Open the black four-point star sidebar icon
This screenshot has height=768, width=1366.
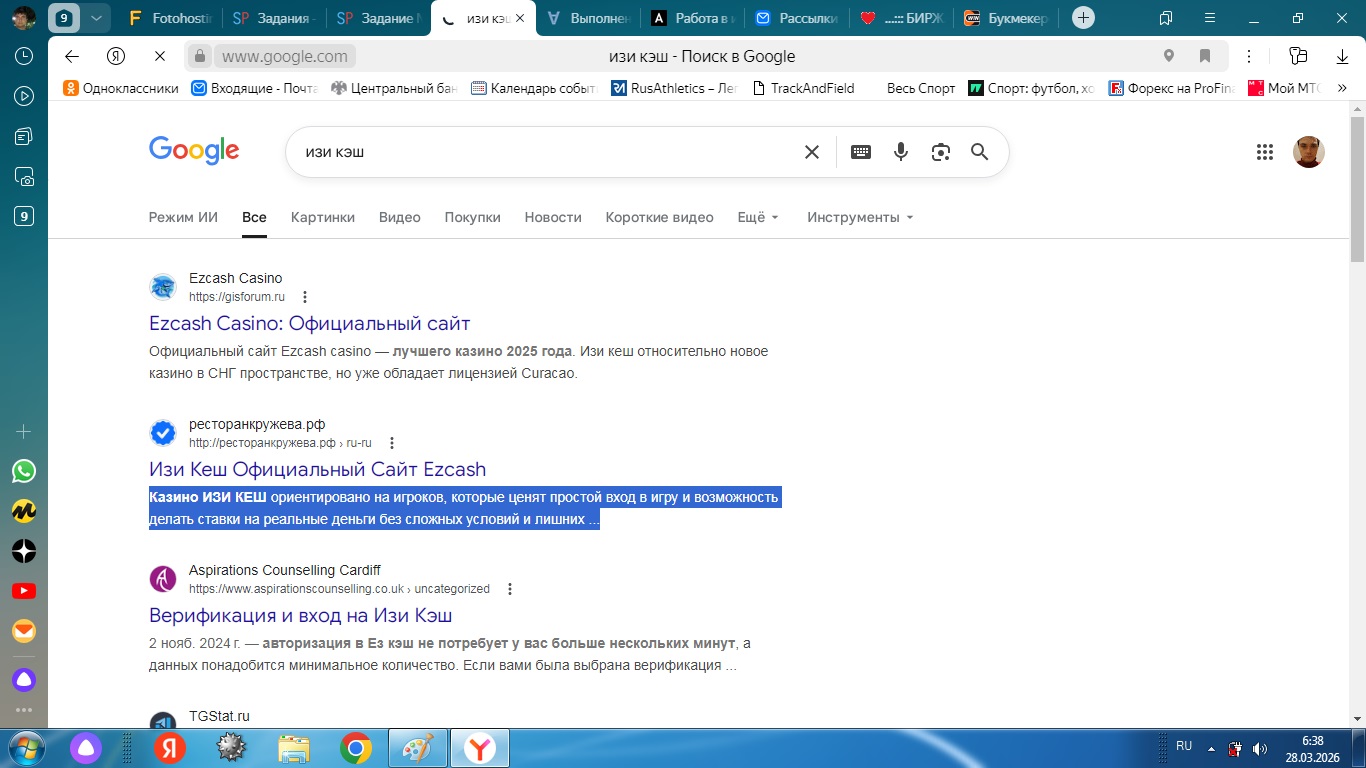[24, 551]
